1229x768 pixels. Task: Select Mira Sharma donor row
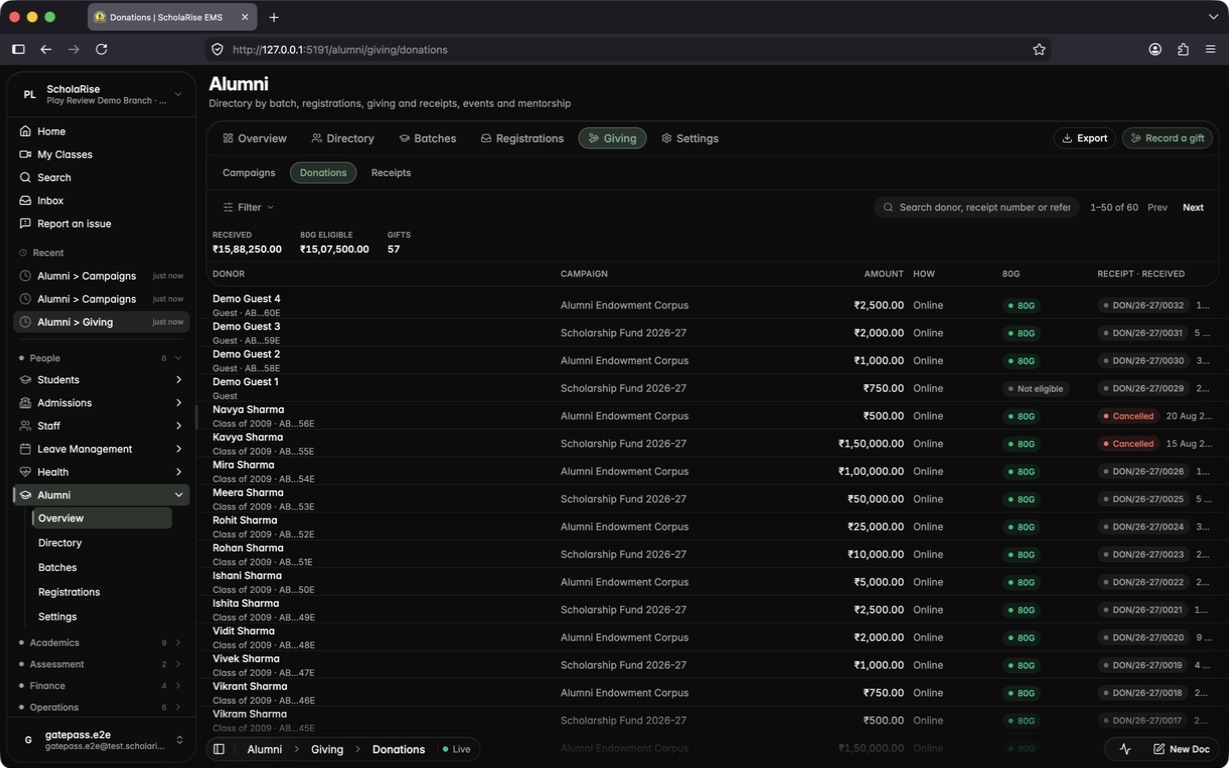tap(712, 471)
